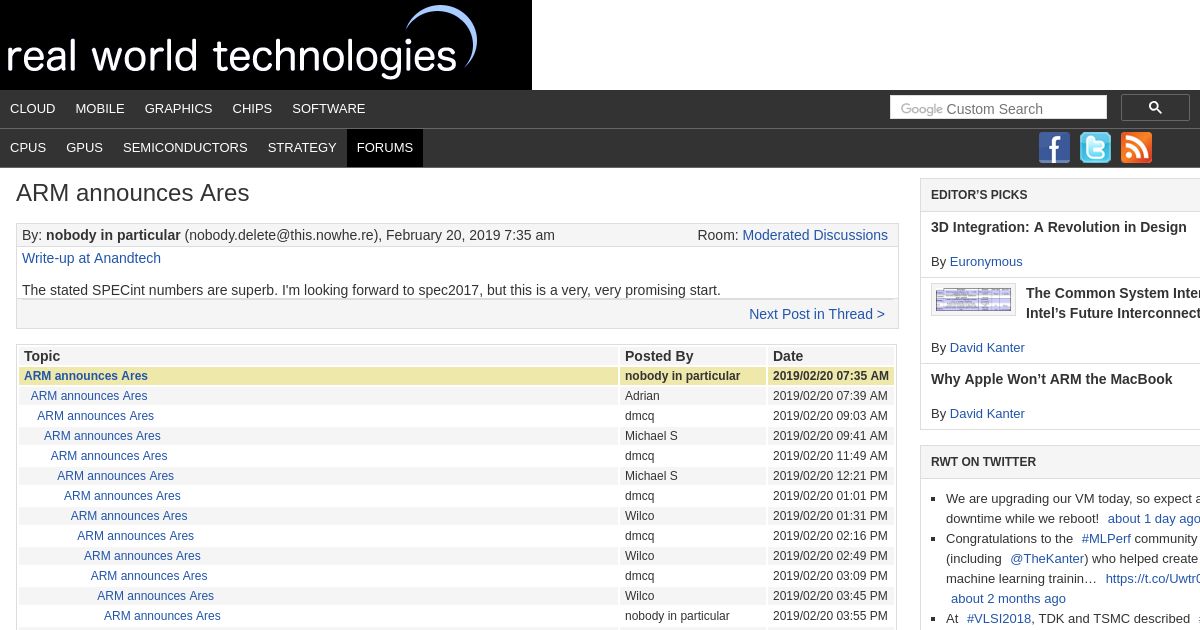Click the Real World Technologies logo
This screenshot has height=630, width=1200.
[266, 45]
